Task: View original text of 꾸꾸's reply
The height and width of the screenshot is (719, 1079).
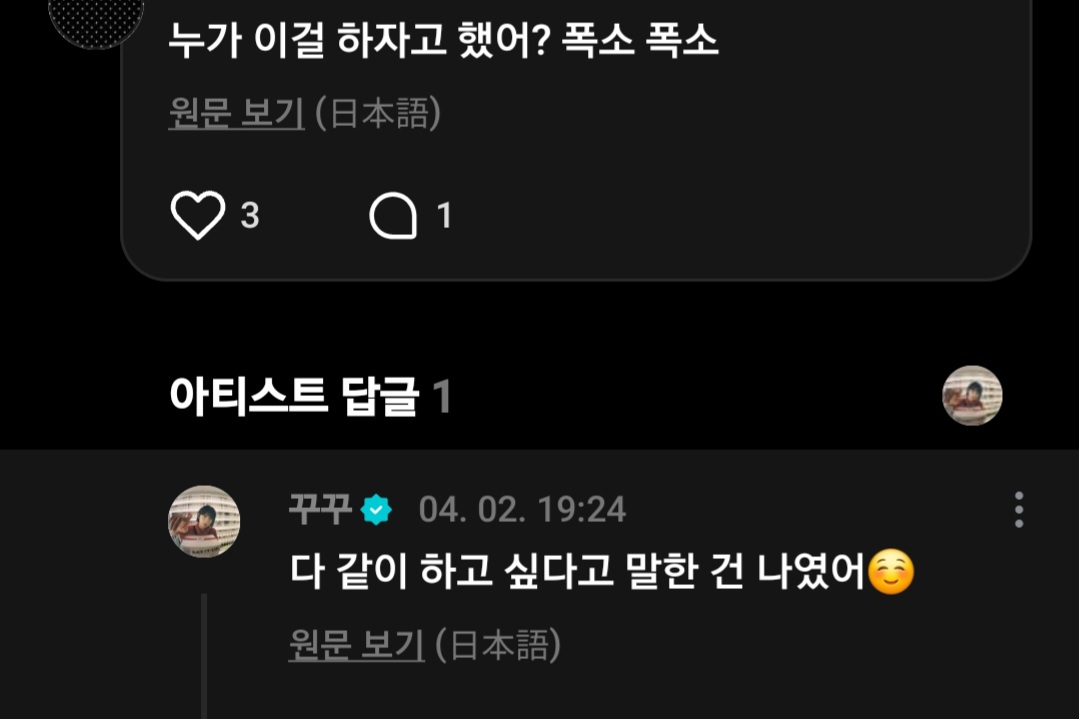Action: (356, 645)
